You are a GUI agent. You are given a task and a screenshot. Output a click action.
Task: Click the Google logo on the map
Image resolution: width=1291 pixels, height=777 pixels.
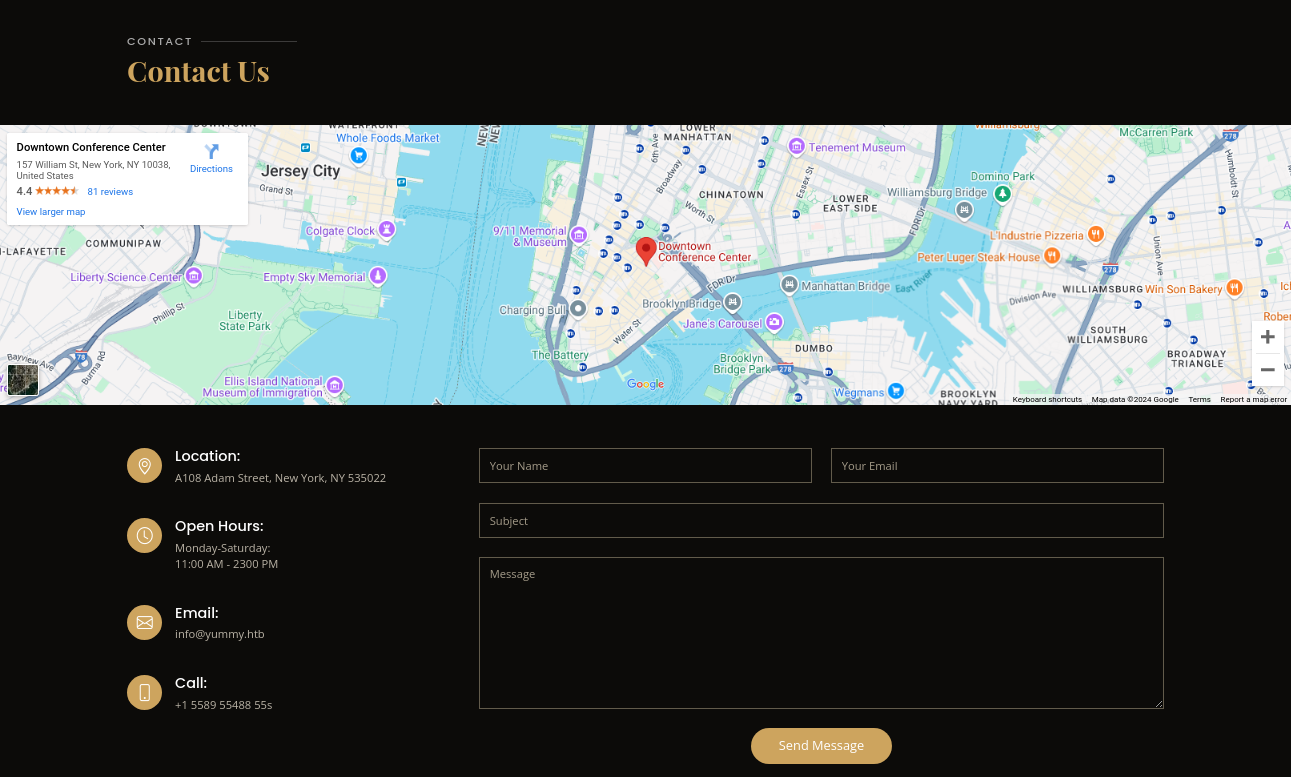coord(645,384)
